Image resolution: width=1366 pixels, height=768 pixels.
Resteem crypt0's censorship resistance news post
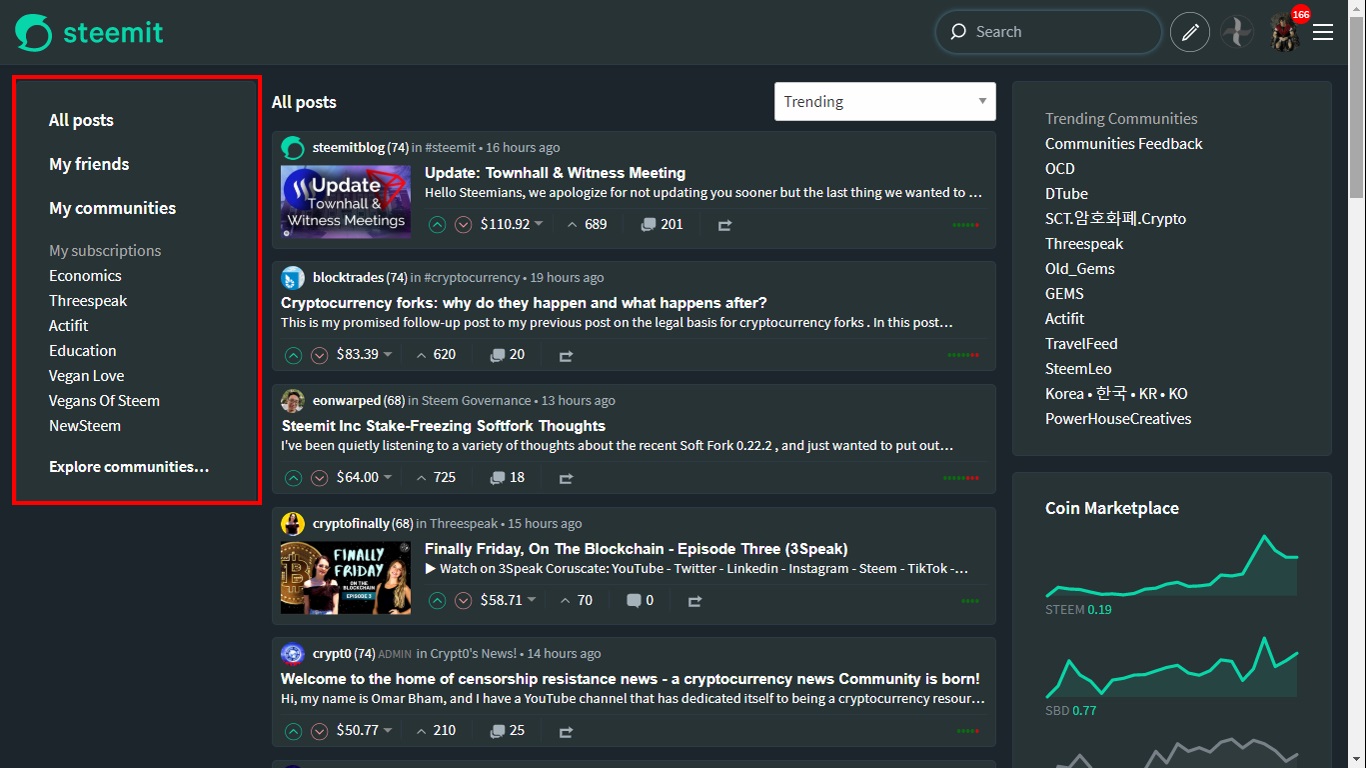click(x=566, y=731)
